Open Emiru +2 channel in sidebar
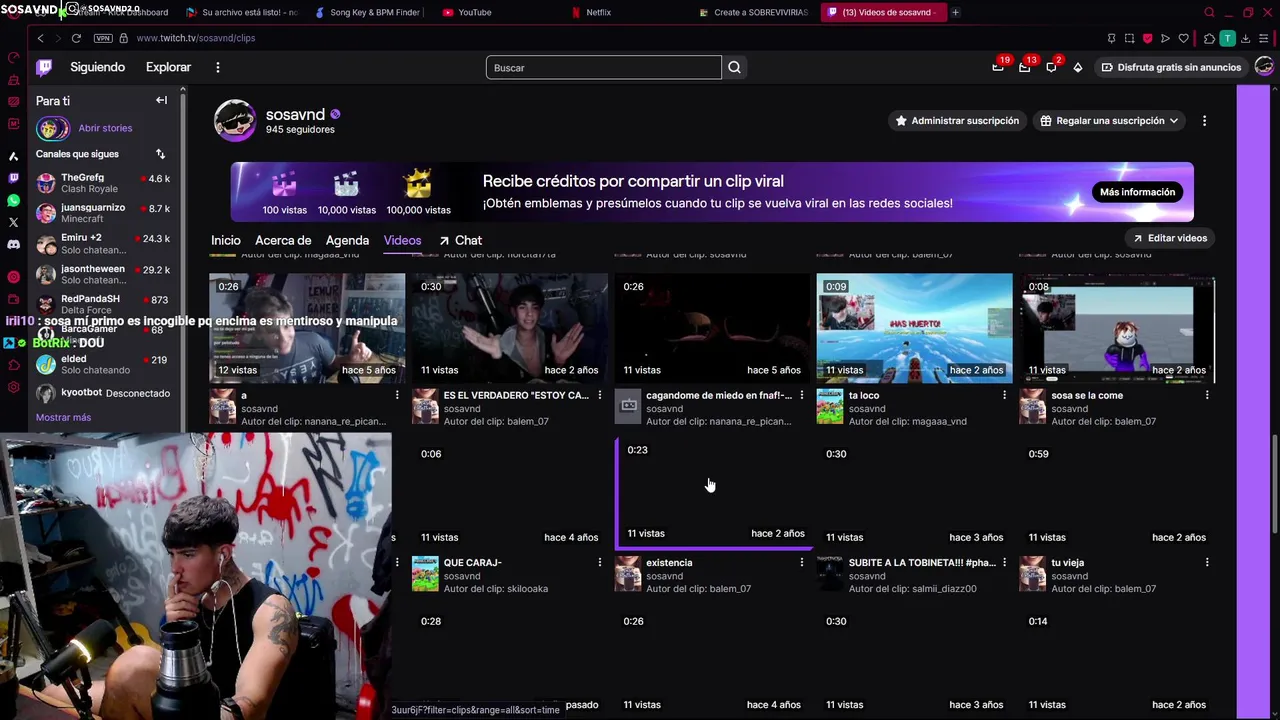This screenshot has height=720, width=1280. click(x=104, y=244)
